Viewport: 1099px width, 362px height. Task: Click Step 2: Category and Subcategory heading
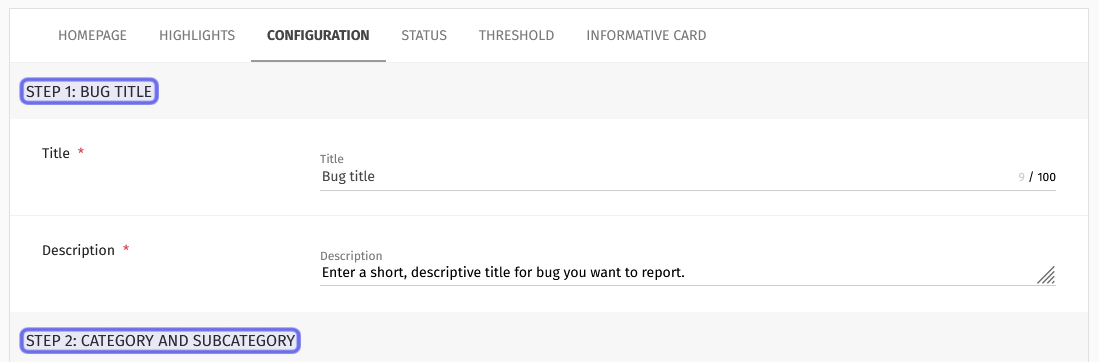coord(160,341)
